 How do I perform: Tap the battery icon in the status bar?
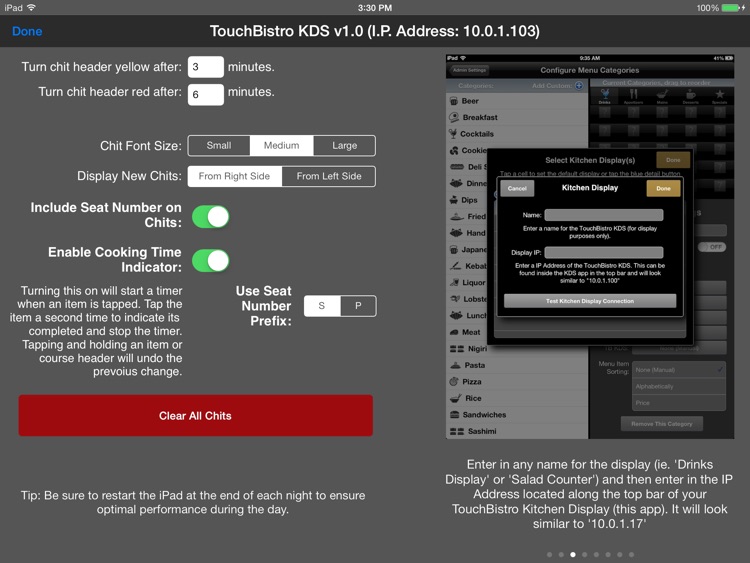[733, 8]
